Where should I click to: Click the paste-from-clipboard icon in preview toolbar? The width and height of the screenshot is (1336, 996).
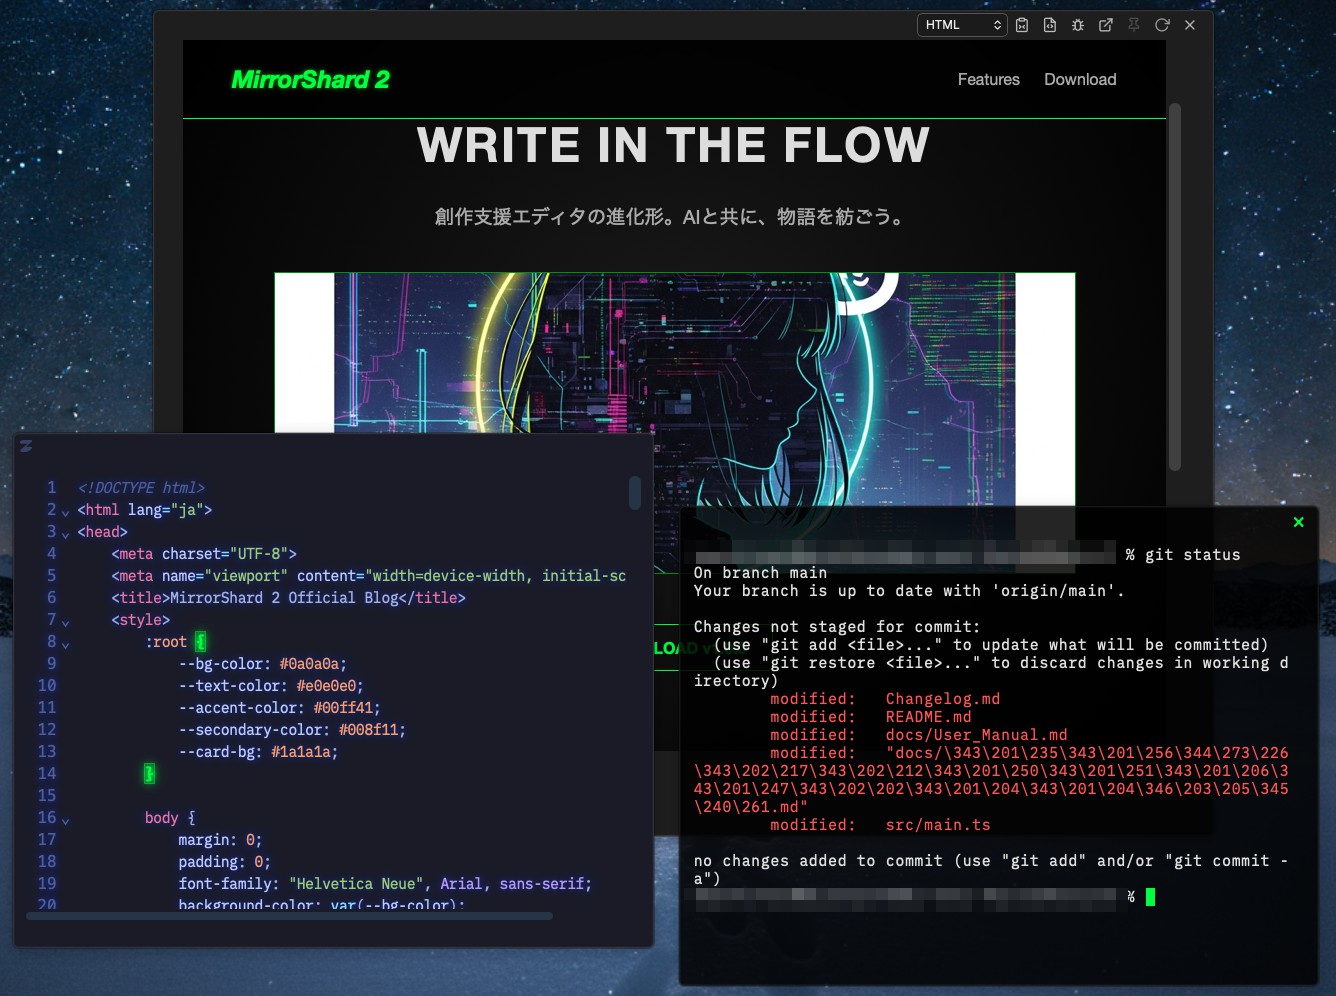pos(1022,25)
